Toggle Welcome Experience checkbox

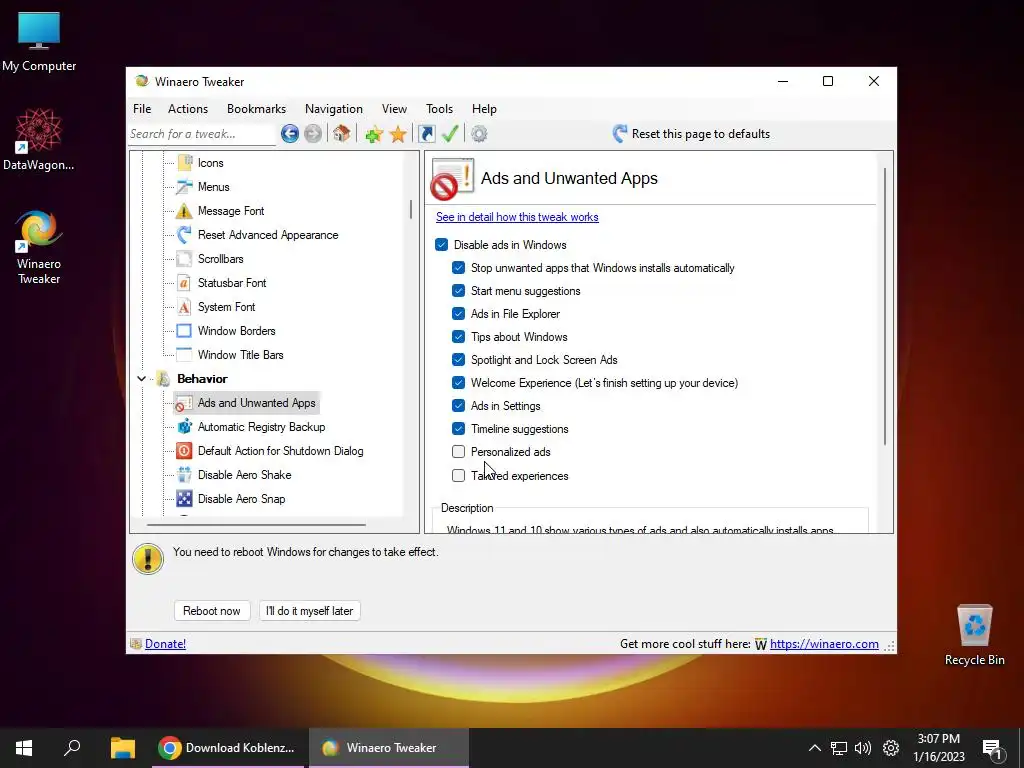[458, 383]
